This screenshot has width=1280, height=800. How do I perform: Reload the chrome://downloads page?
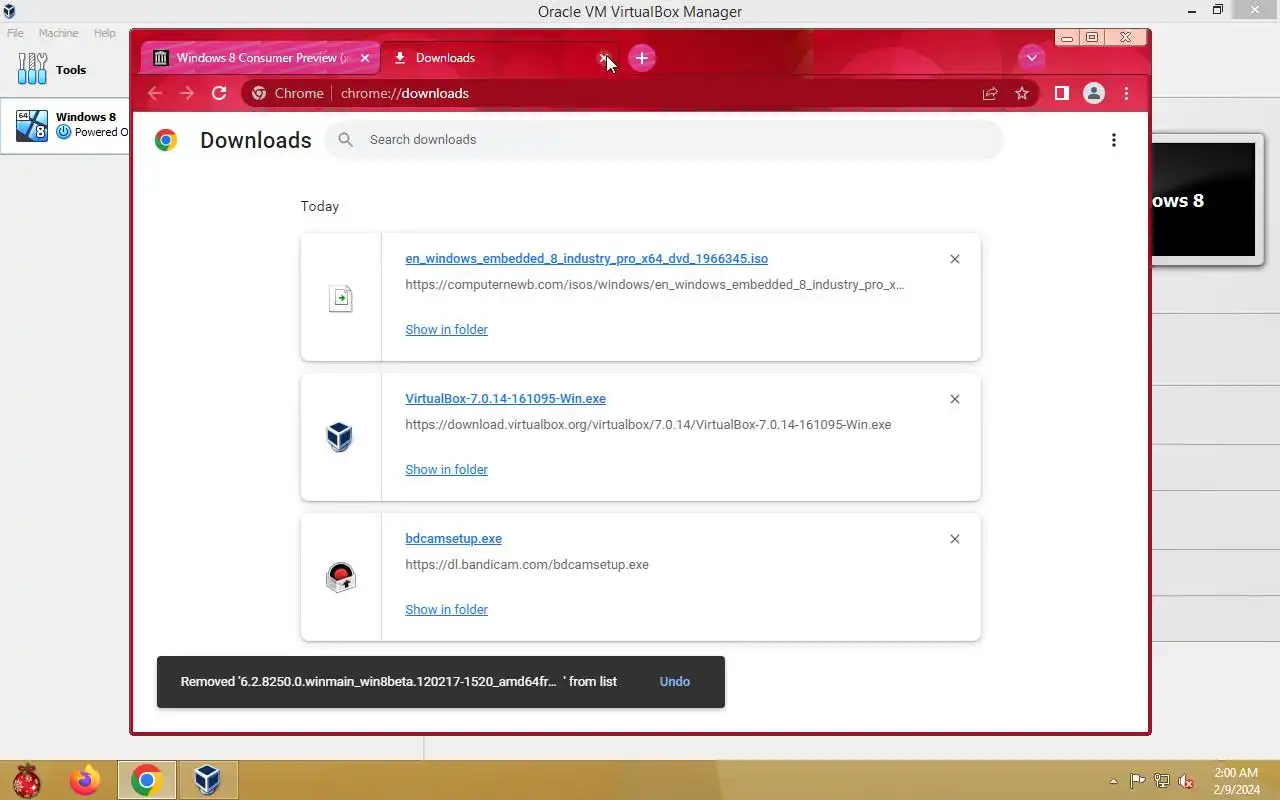click(x=219, y=93)
